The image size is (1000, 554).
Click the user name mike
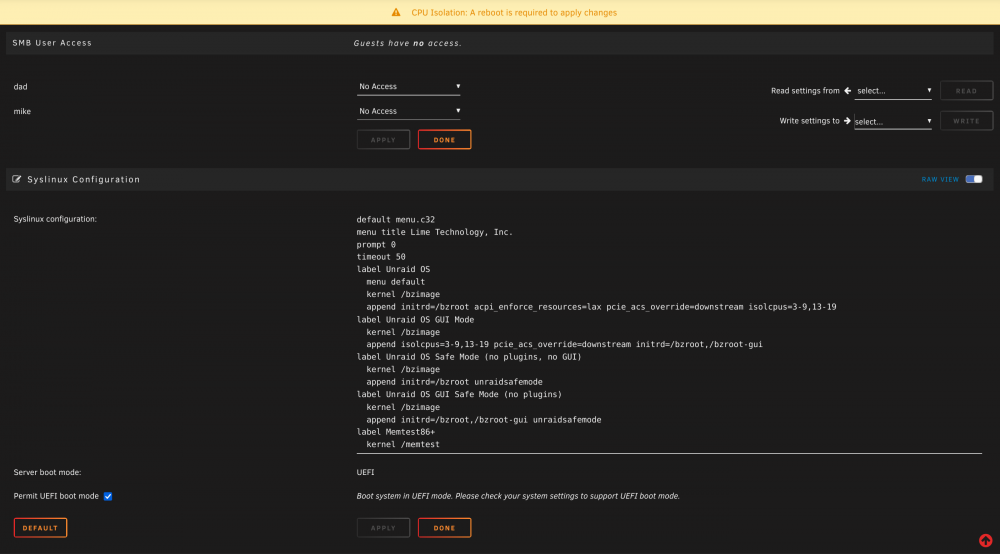tap(22, 111)
